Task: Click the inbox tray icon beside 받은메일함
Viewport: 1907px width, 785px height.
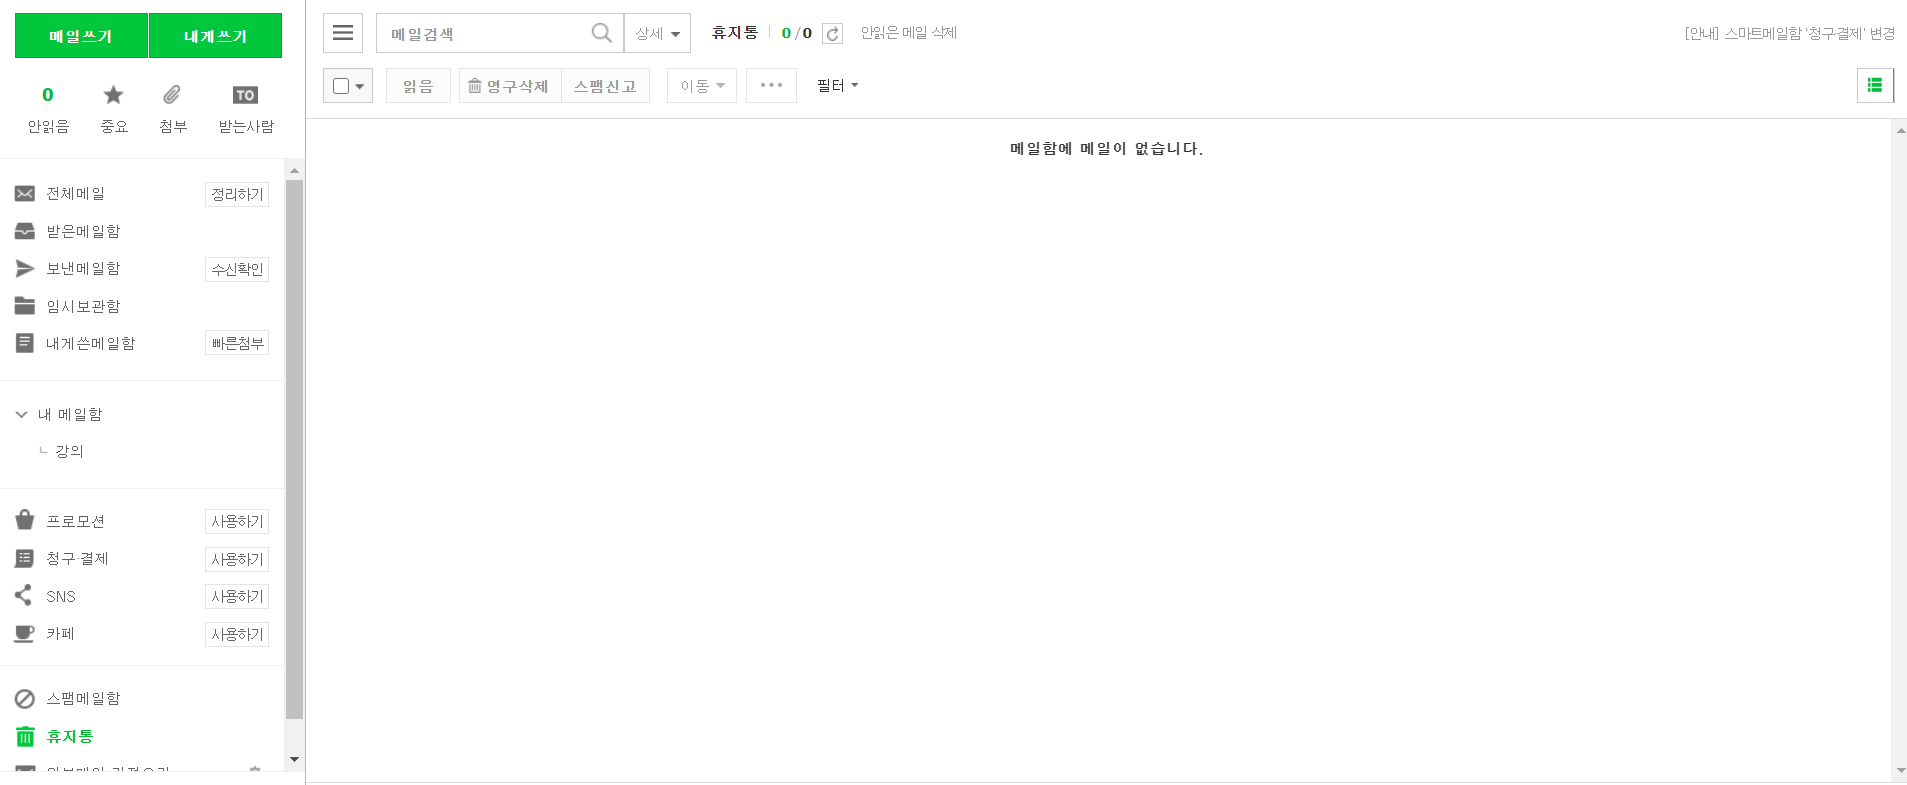Action: 25,231
